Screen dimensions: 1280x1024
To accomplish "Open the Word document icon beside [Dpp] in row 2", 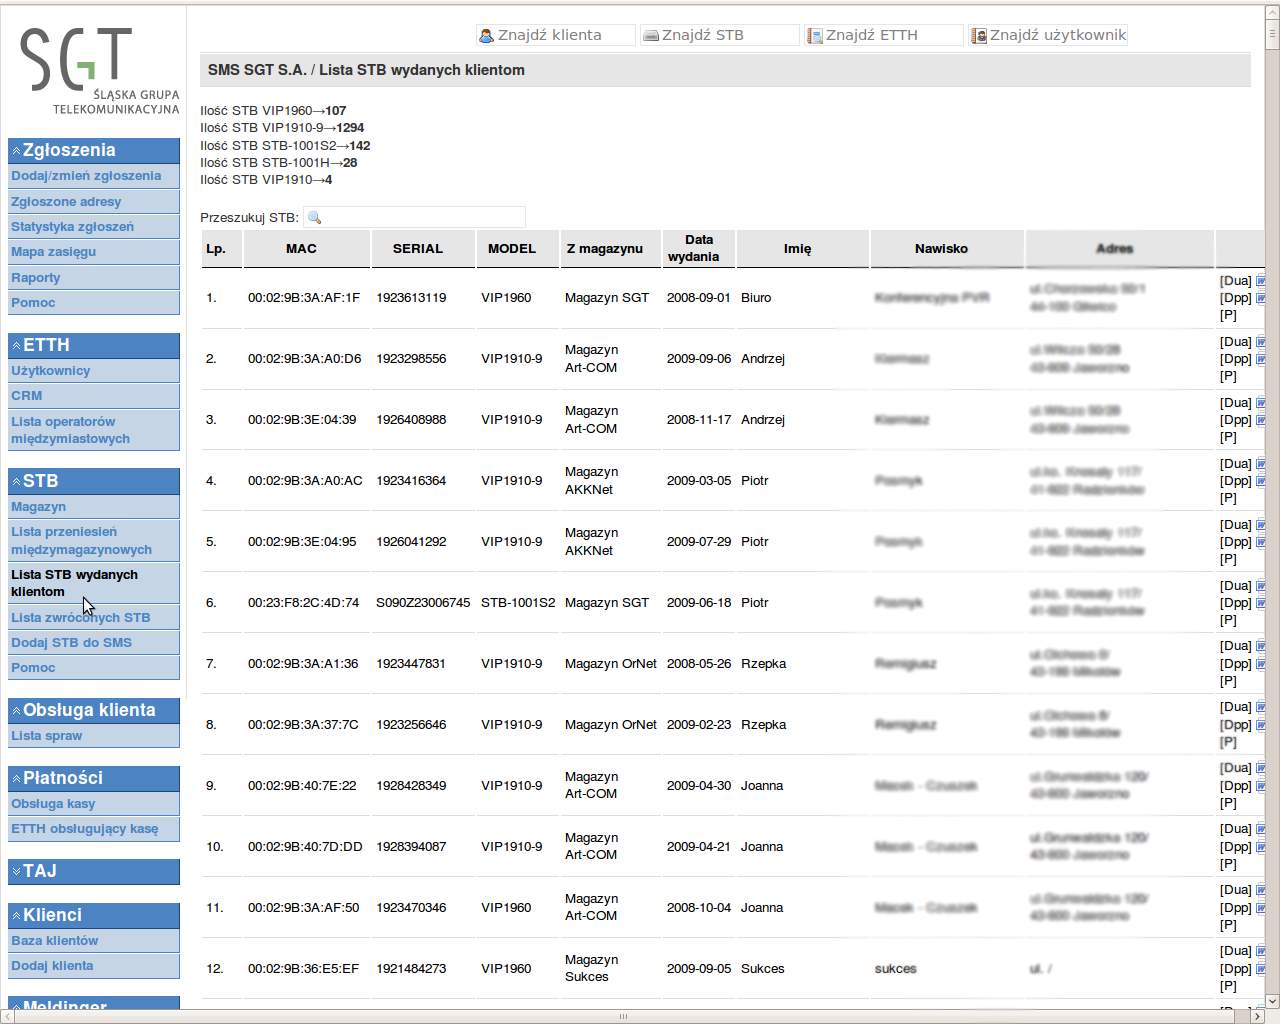I will (x=1260, y=359).
